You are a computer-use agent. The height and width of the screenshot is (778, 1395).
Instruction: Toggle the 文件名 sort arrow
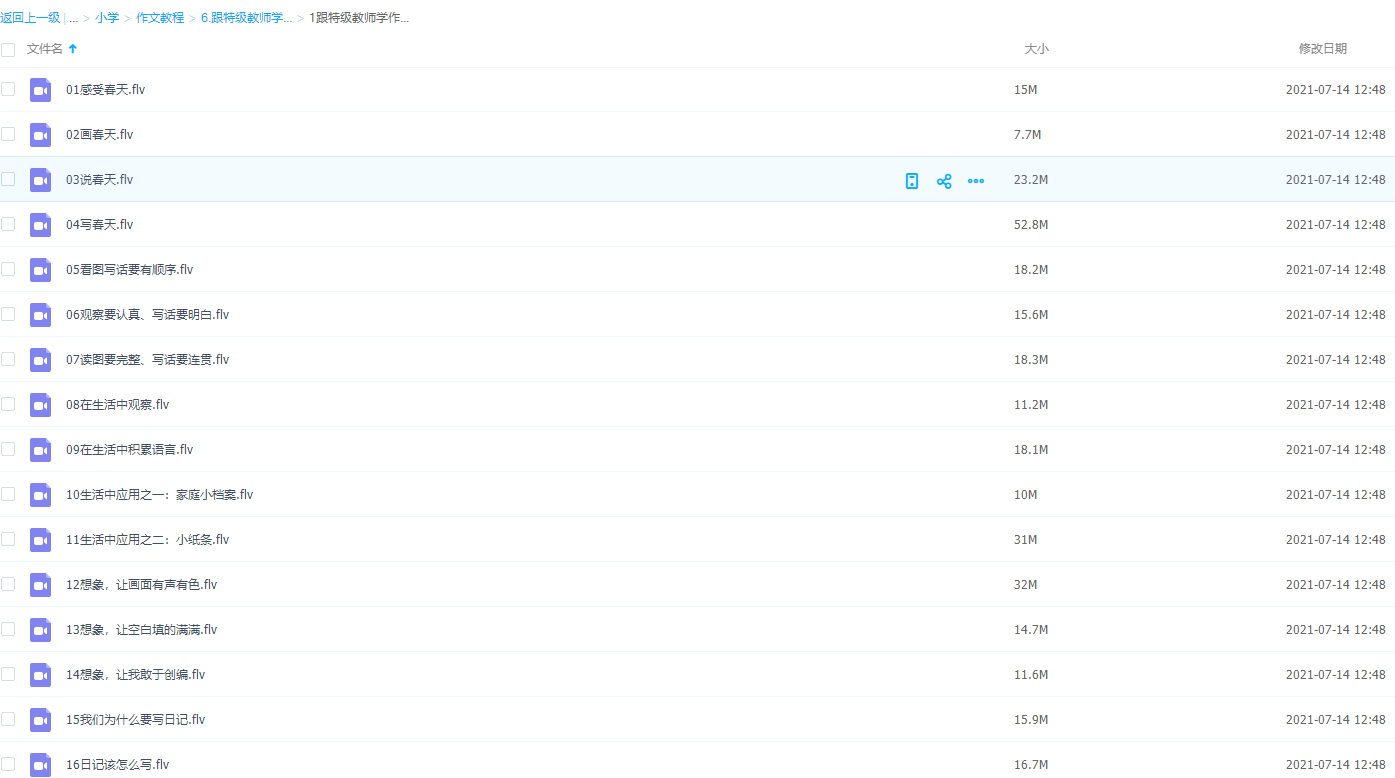tap(73, 49)
